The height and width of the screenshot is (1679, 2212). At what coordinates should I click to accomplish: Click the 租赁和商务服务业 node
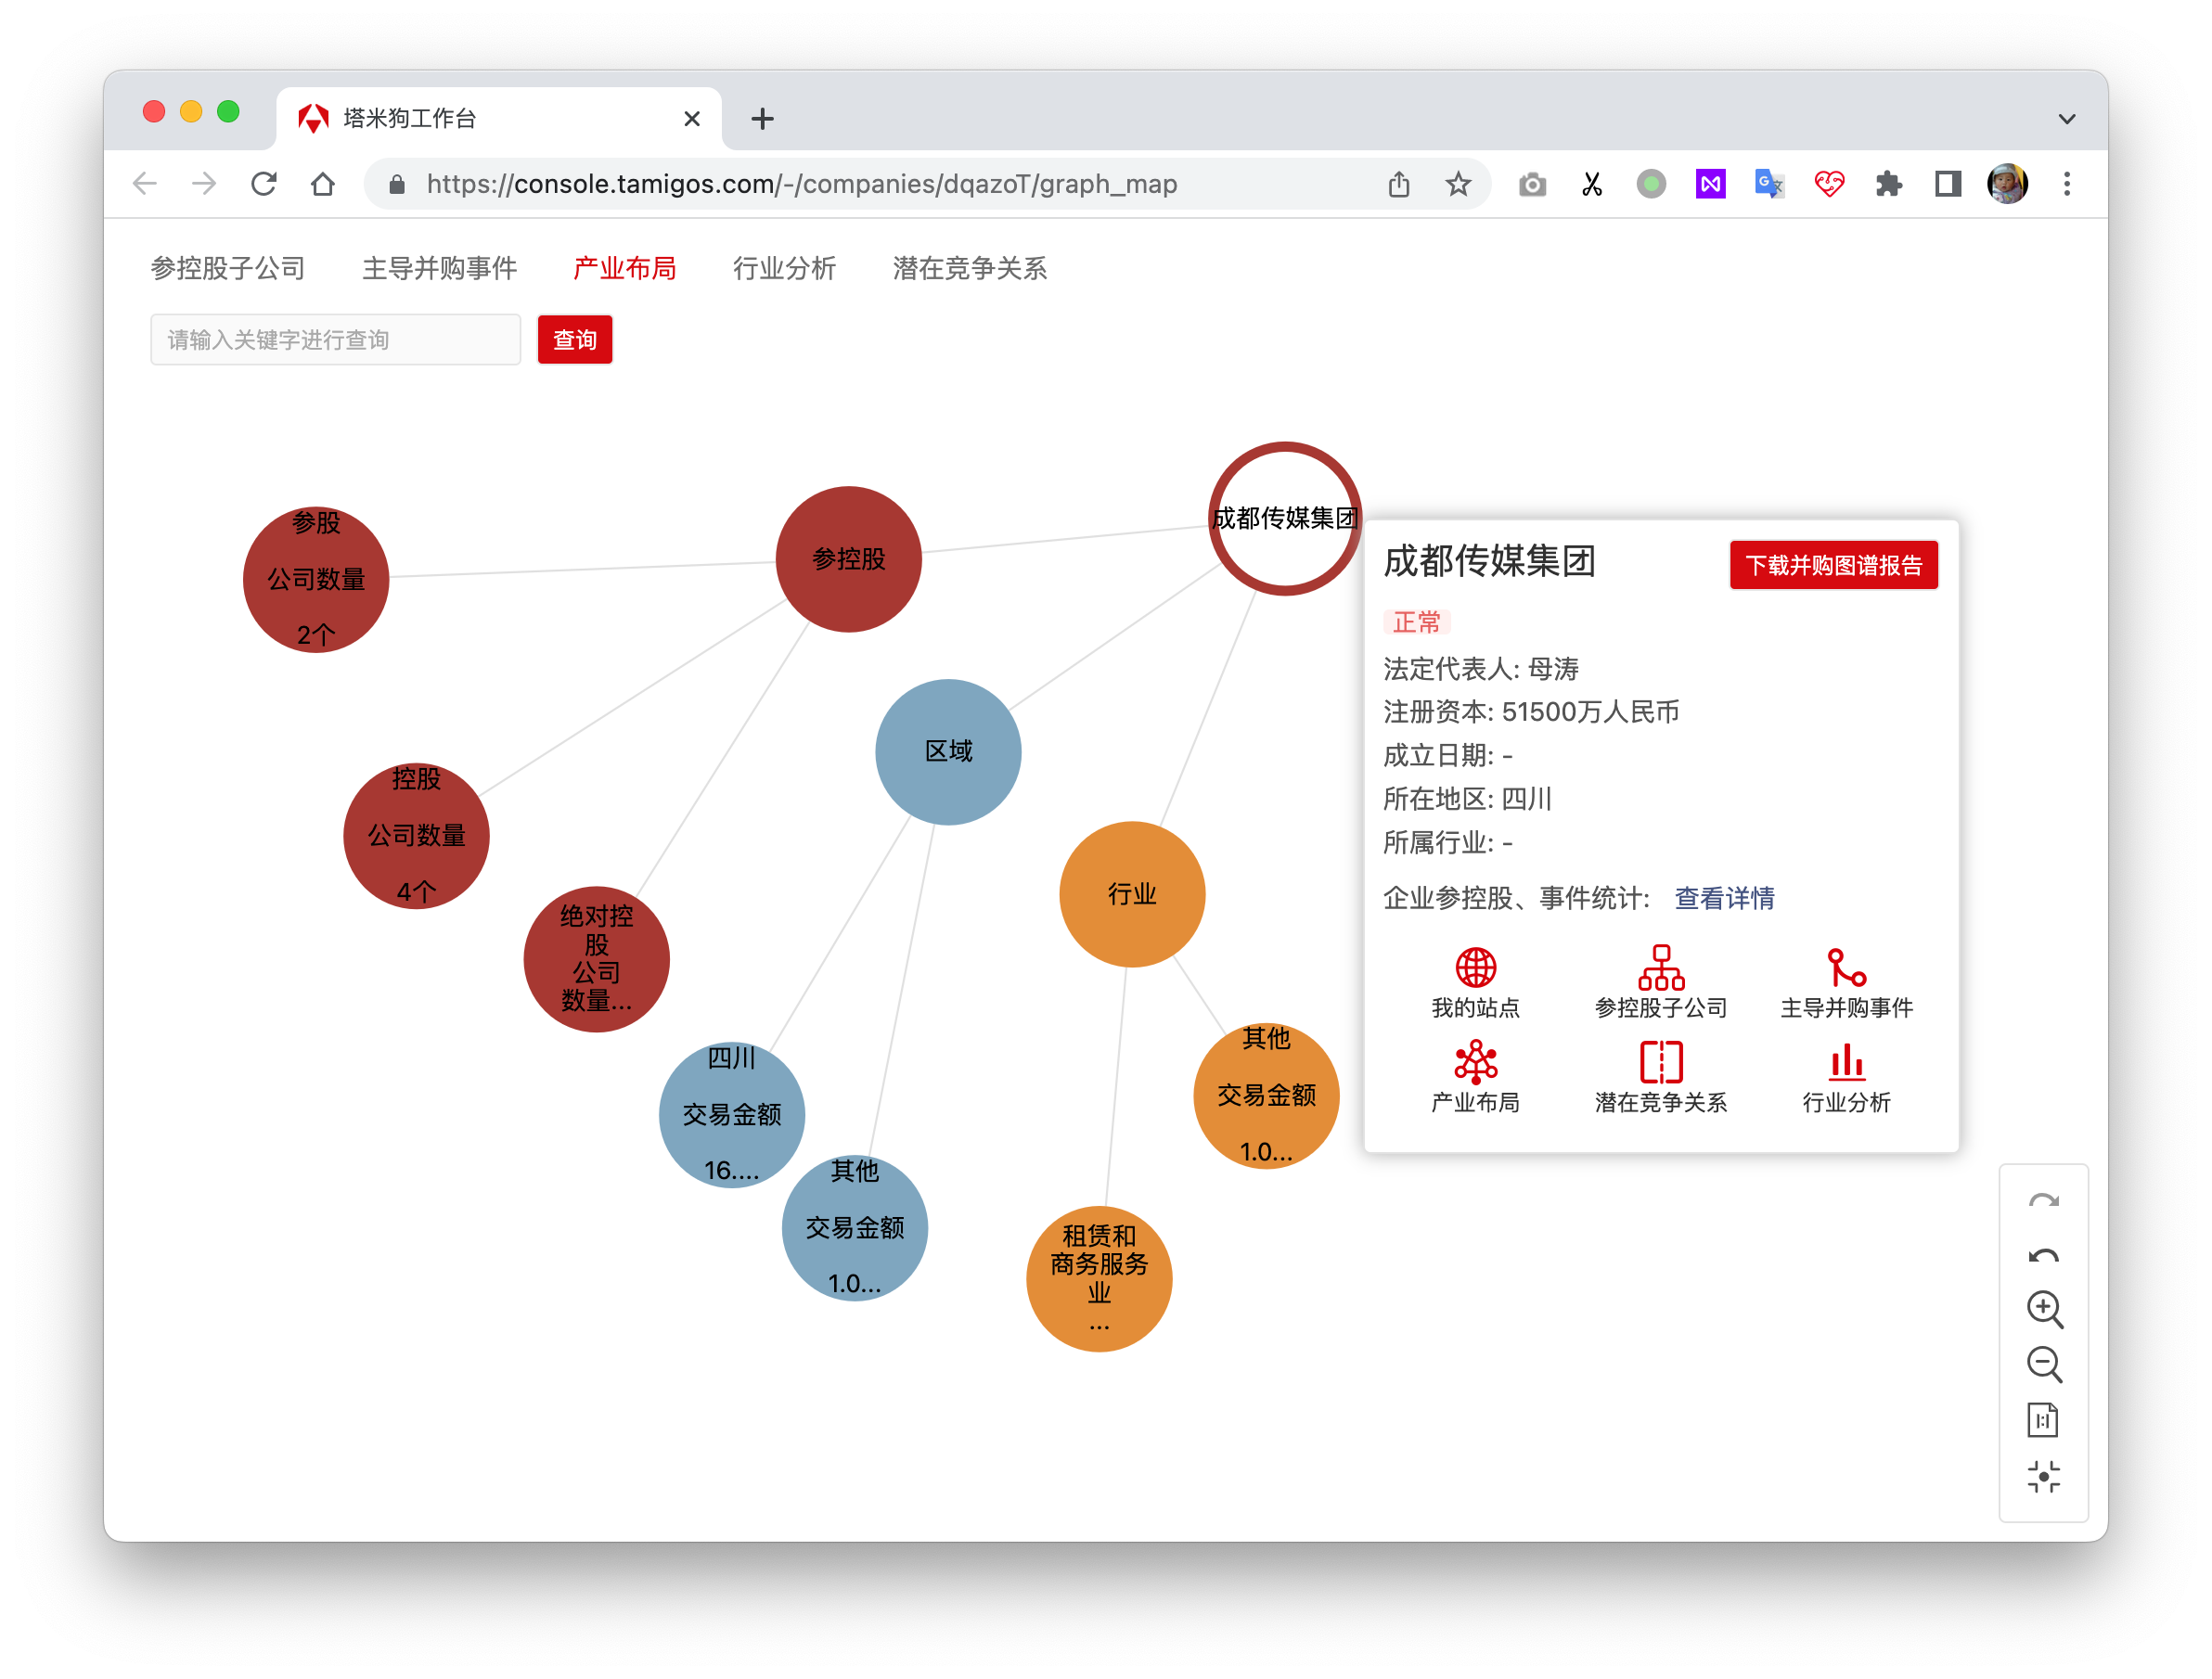tap(1099, 1279)
